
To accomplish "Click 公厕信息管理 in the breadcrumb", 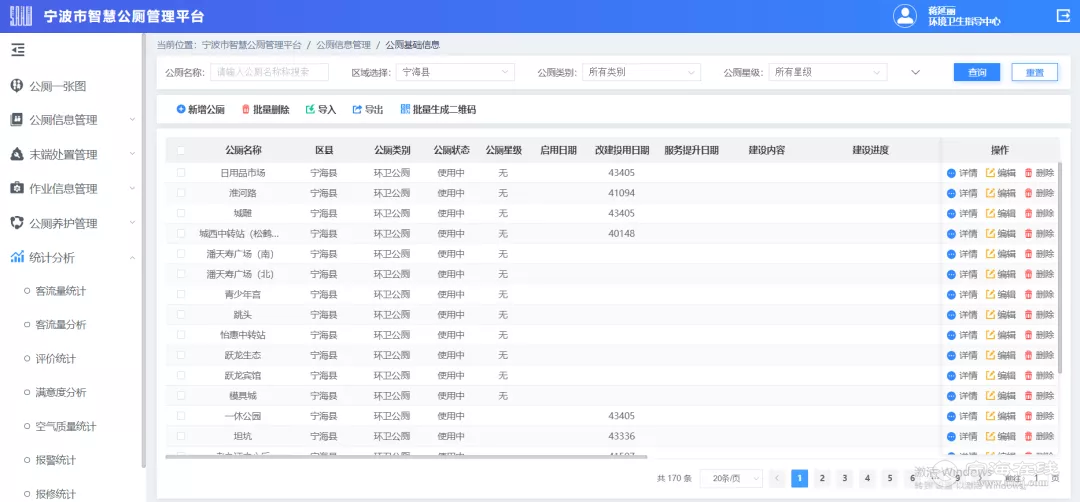I will (x=343, y=45).
